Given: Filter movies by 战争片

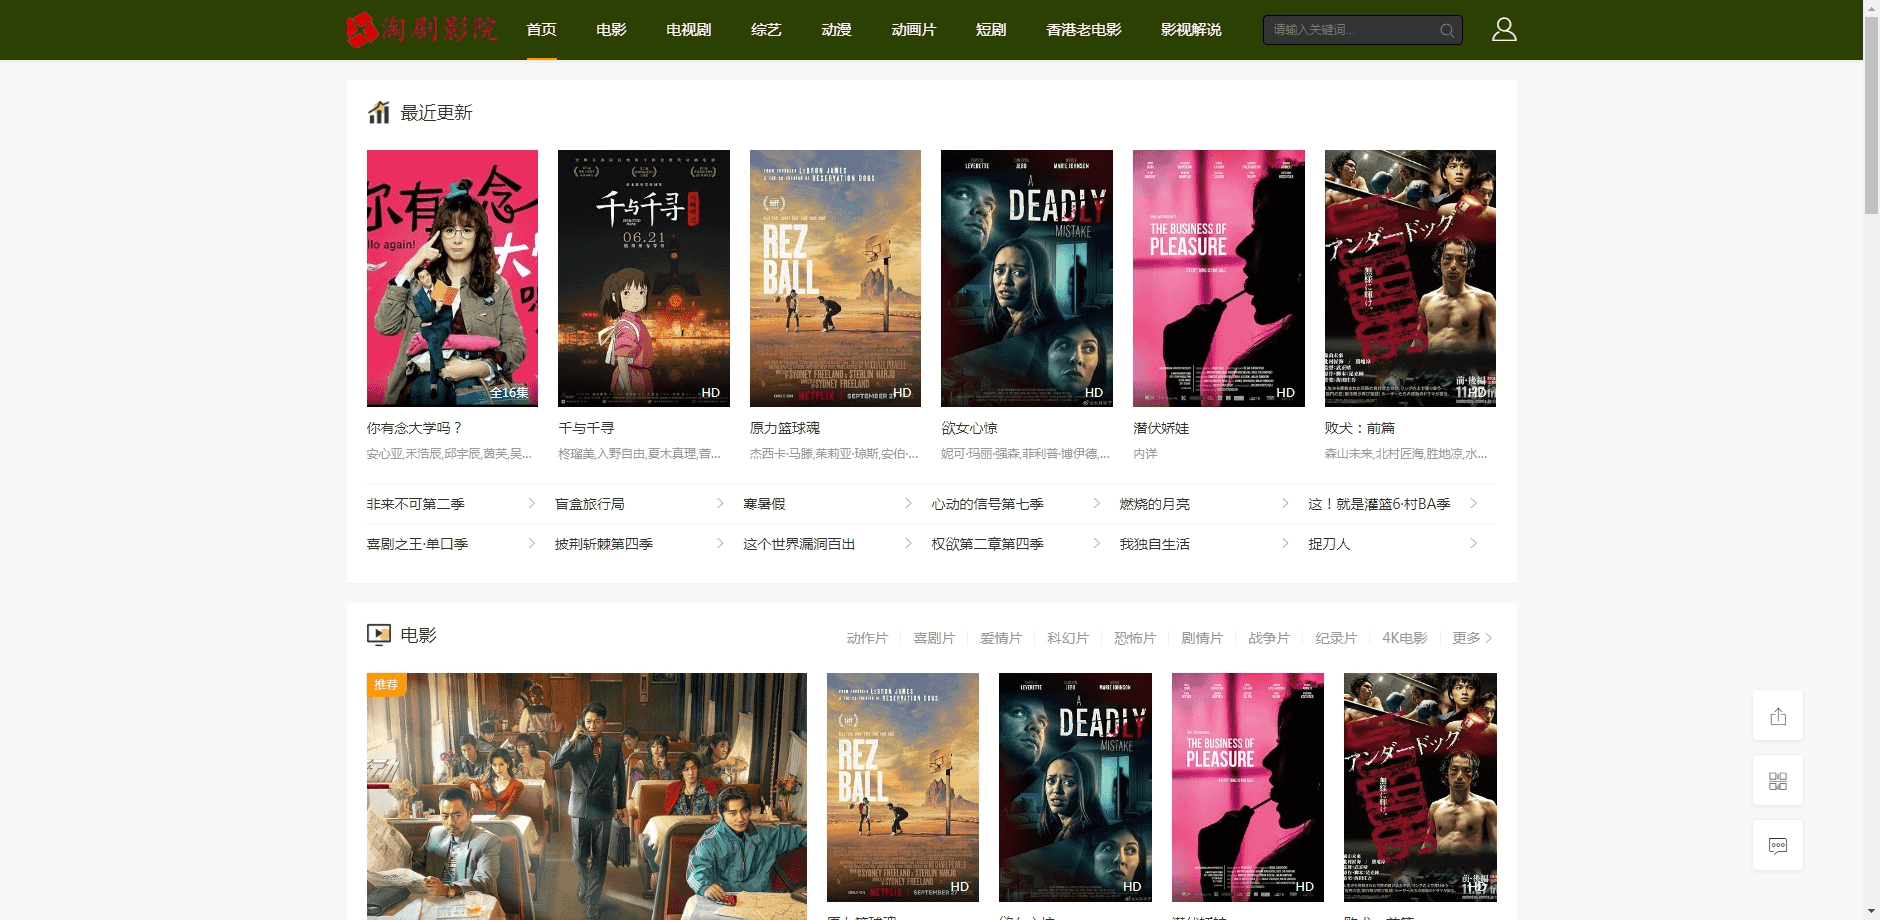Looking at the screenshot, I should [1269, 638].
